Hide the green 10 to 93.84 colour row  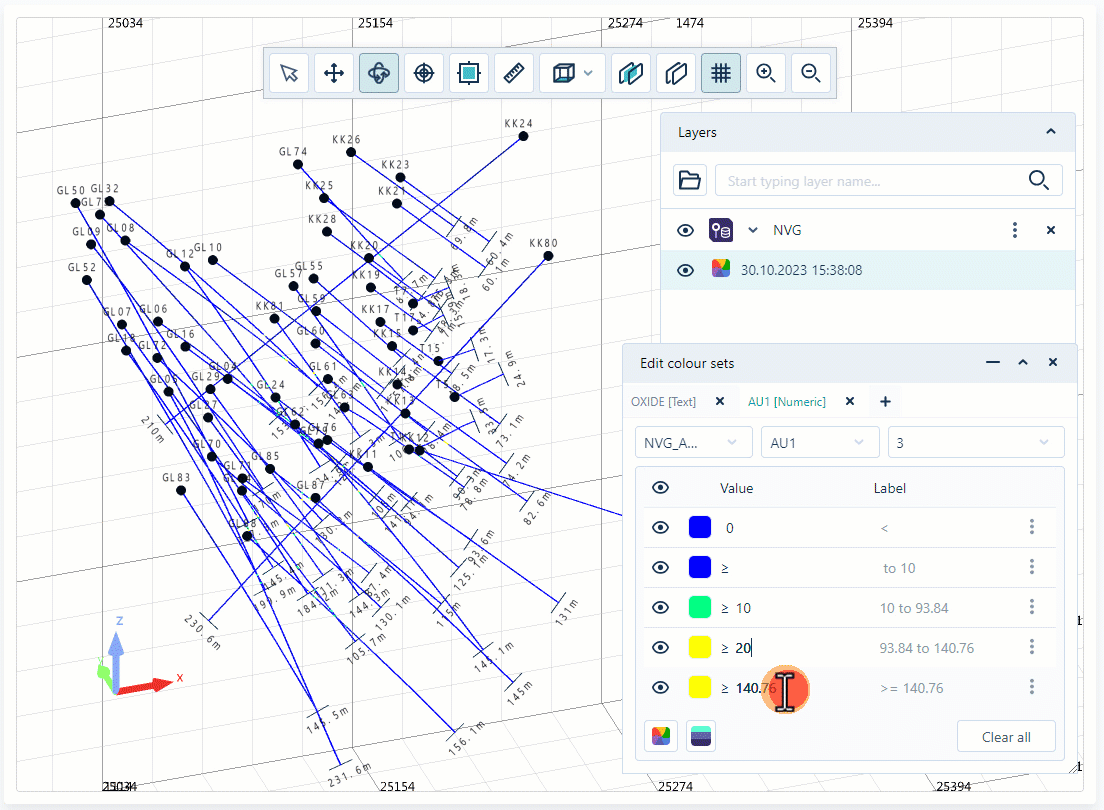pyautogui.click(x=660, y=607)
